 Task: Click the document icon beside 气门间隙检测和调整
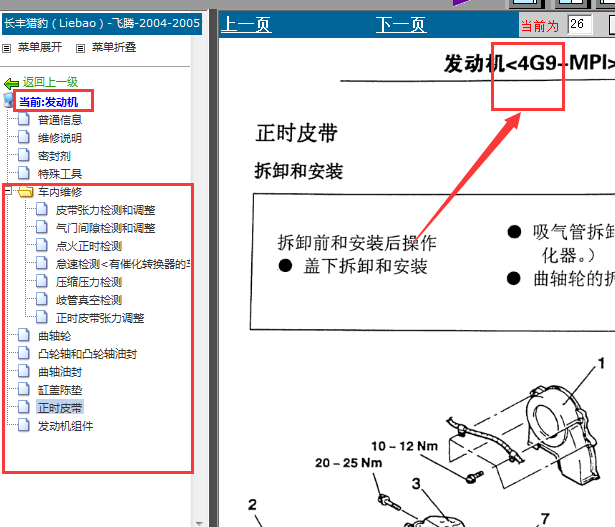42,227
